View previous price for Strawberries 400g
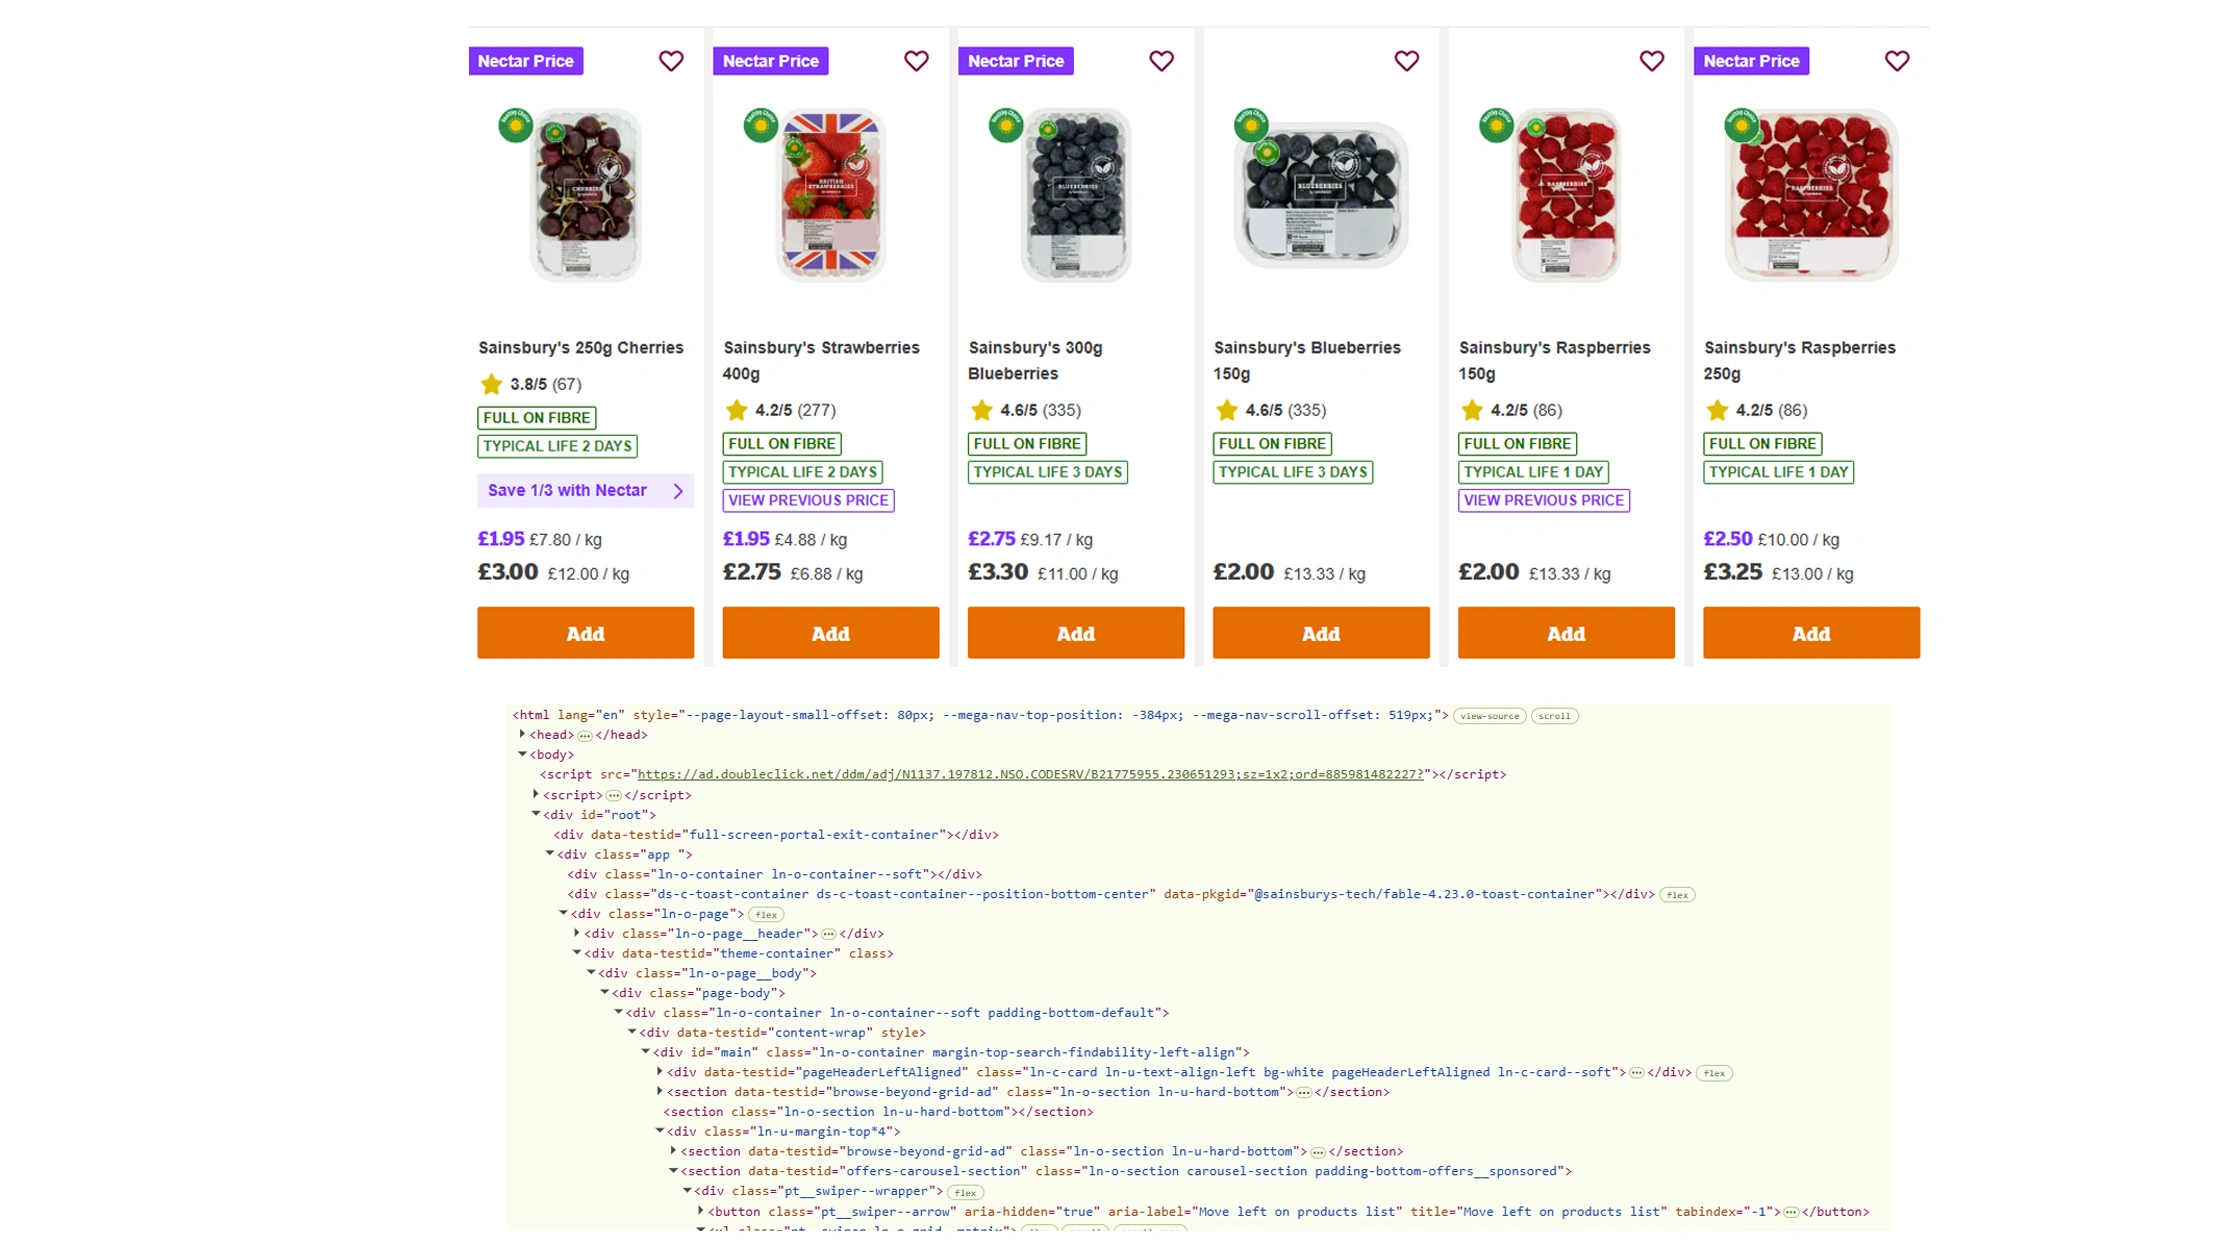 tap(808, 500)
